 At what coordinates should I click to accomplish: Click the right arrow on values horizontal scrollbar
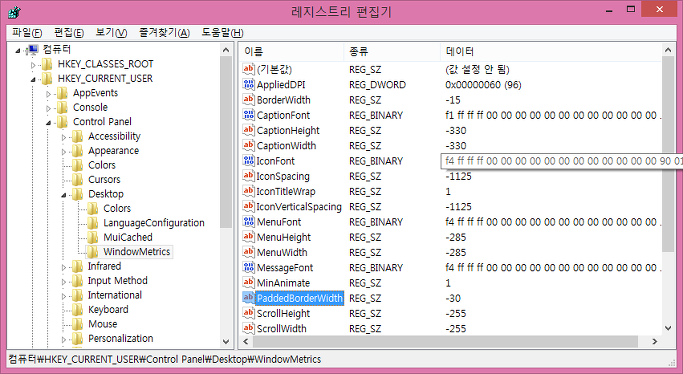point(655,342)
